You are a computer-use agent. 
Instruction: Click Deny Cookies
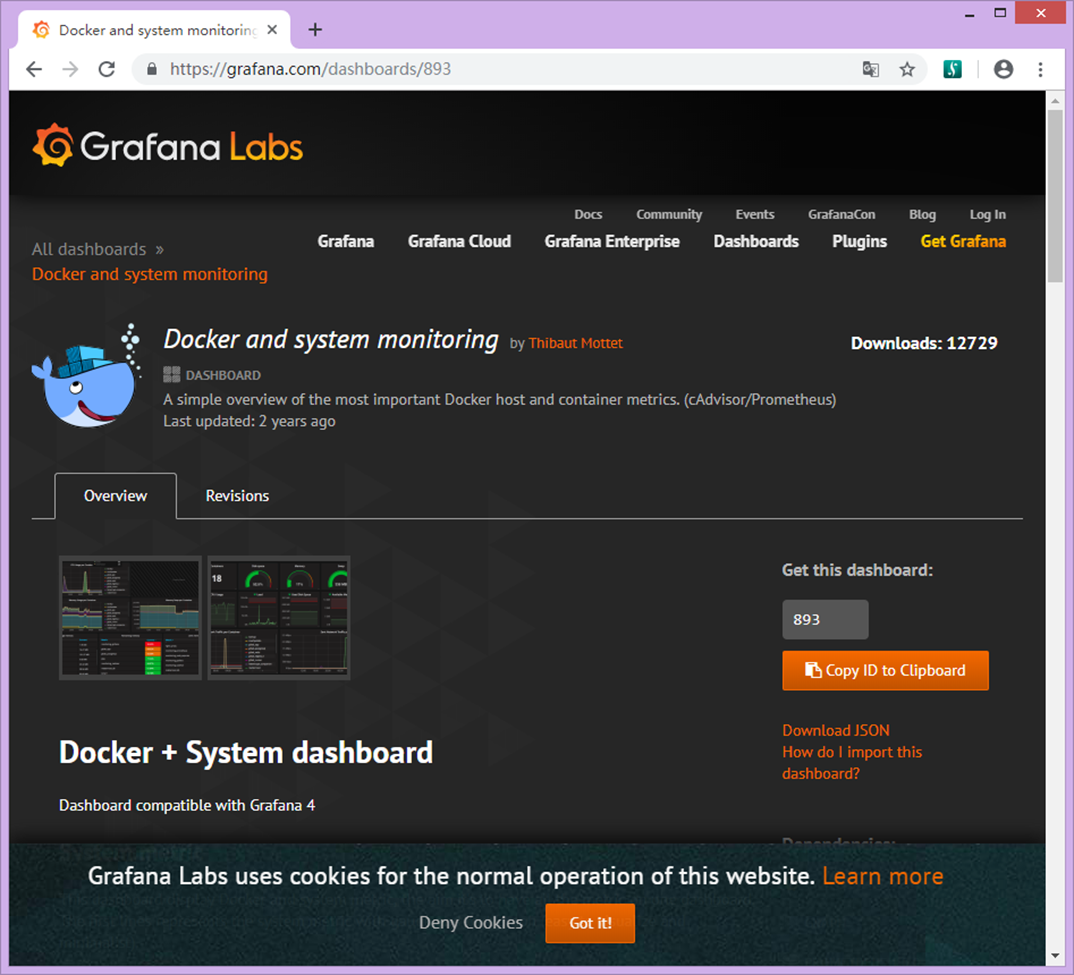tap(471, 923)
